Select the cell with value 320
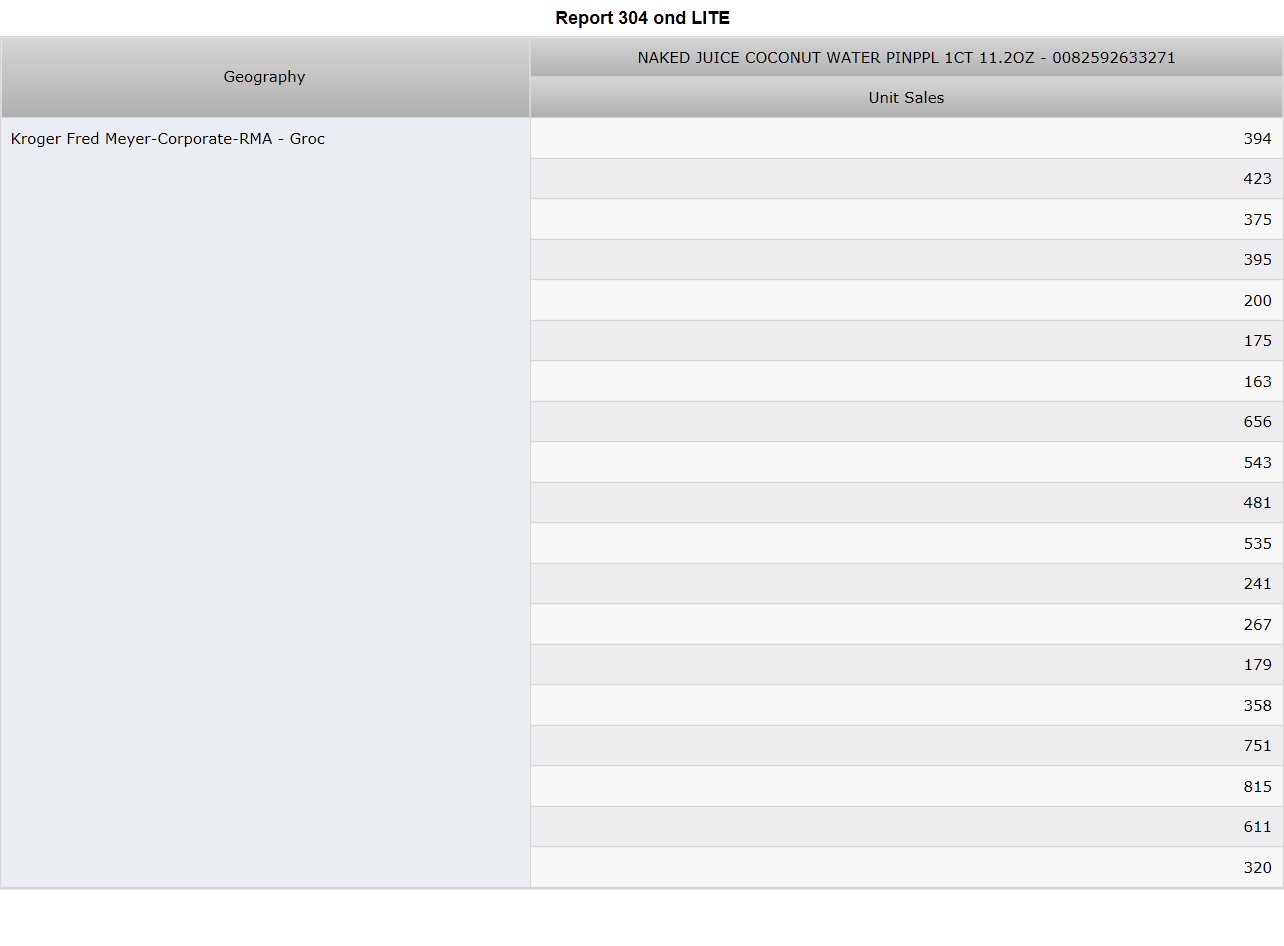1284x946 pixels. (x=906, y=867)
